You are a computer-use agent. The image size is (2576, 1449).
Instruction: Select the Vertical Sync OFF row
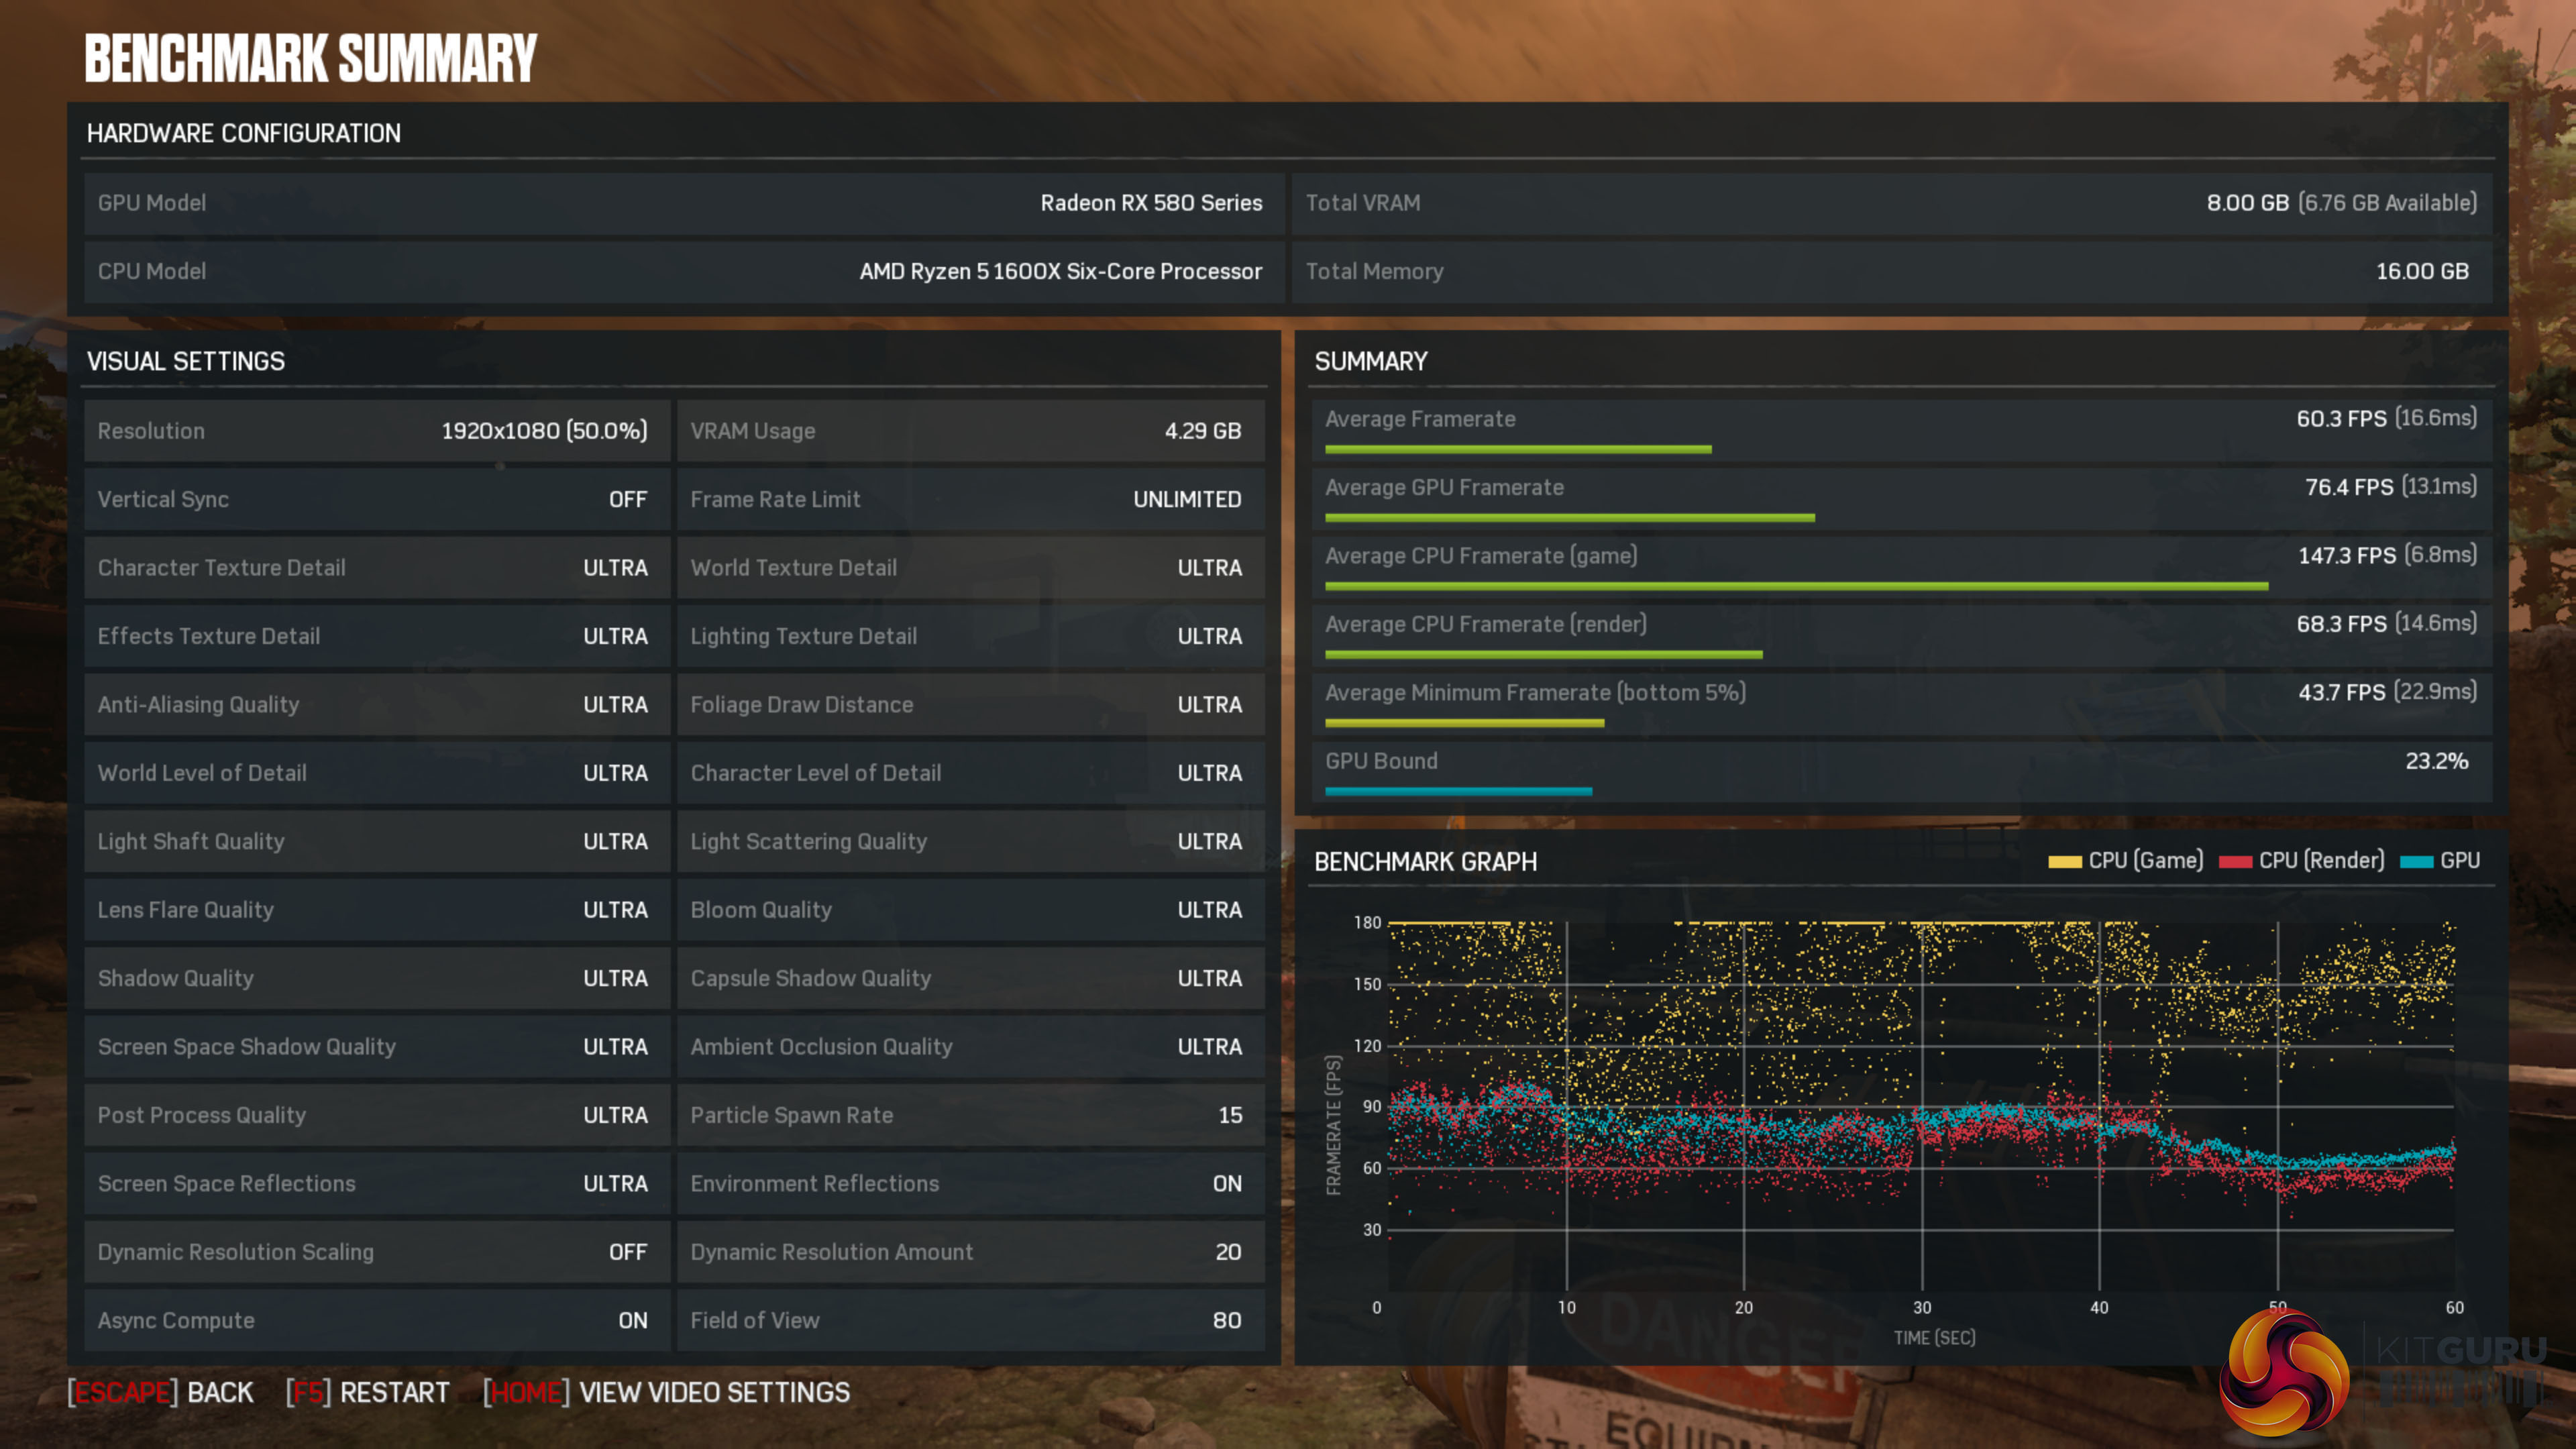click(x=376, y=499)
